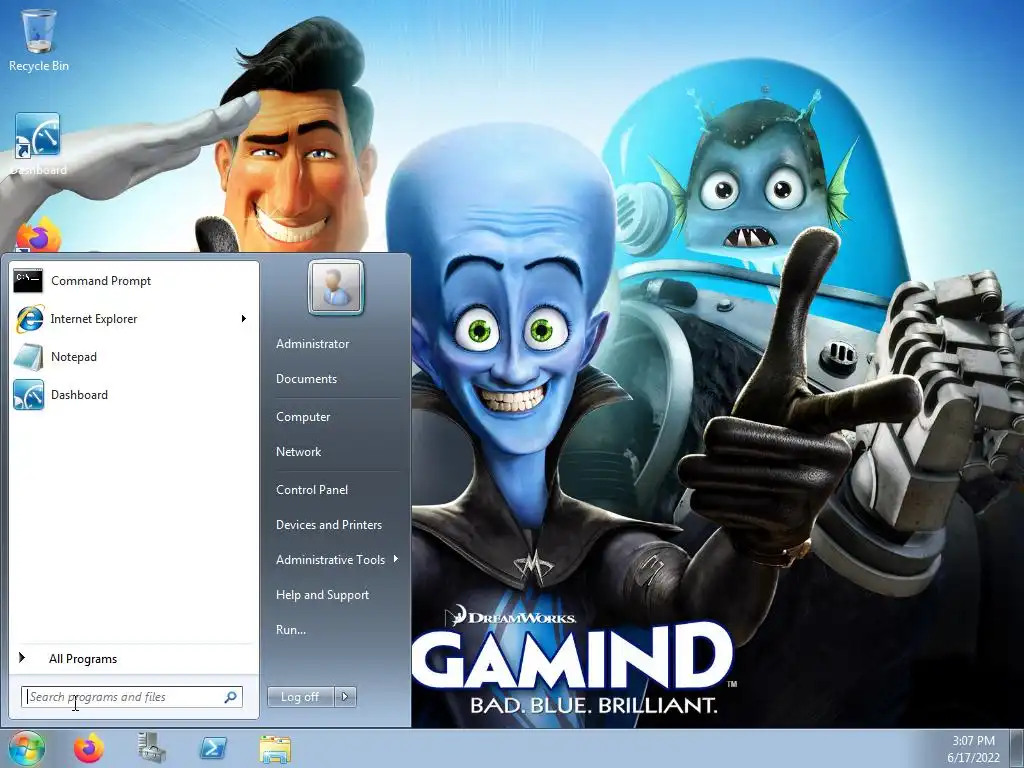Click the Internet Explorer icon in Start menu

29,319
